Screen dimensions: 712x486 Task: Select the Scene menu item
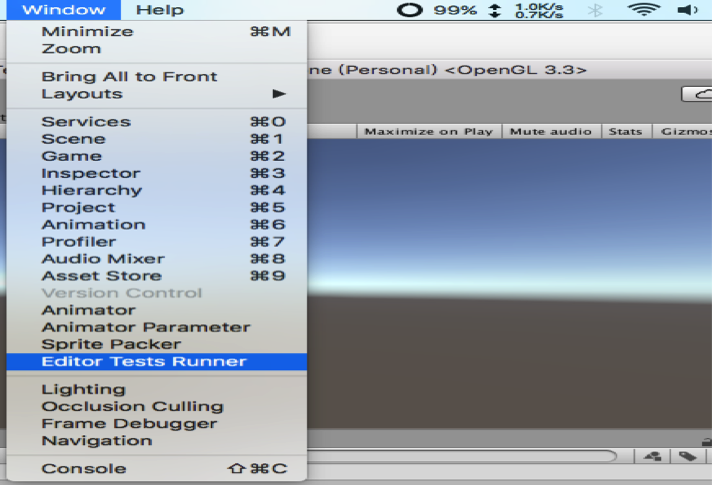click(157, 139)
